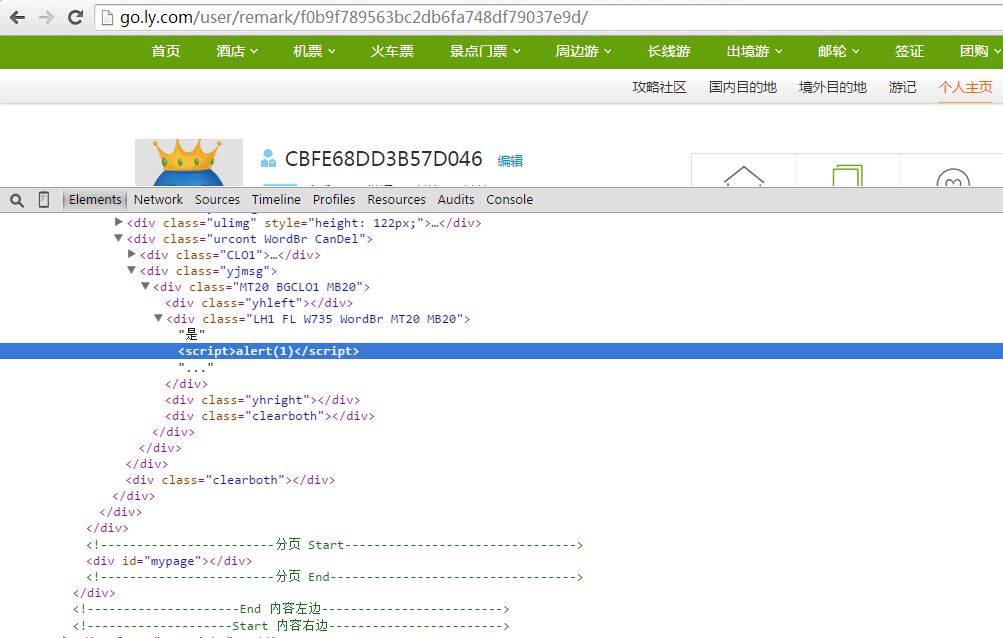
Task: Open the 邮轮 navigation dropdown
Action: coord(839,51)
